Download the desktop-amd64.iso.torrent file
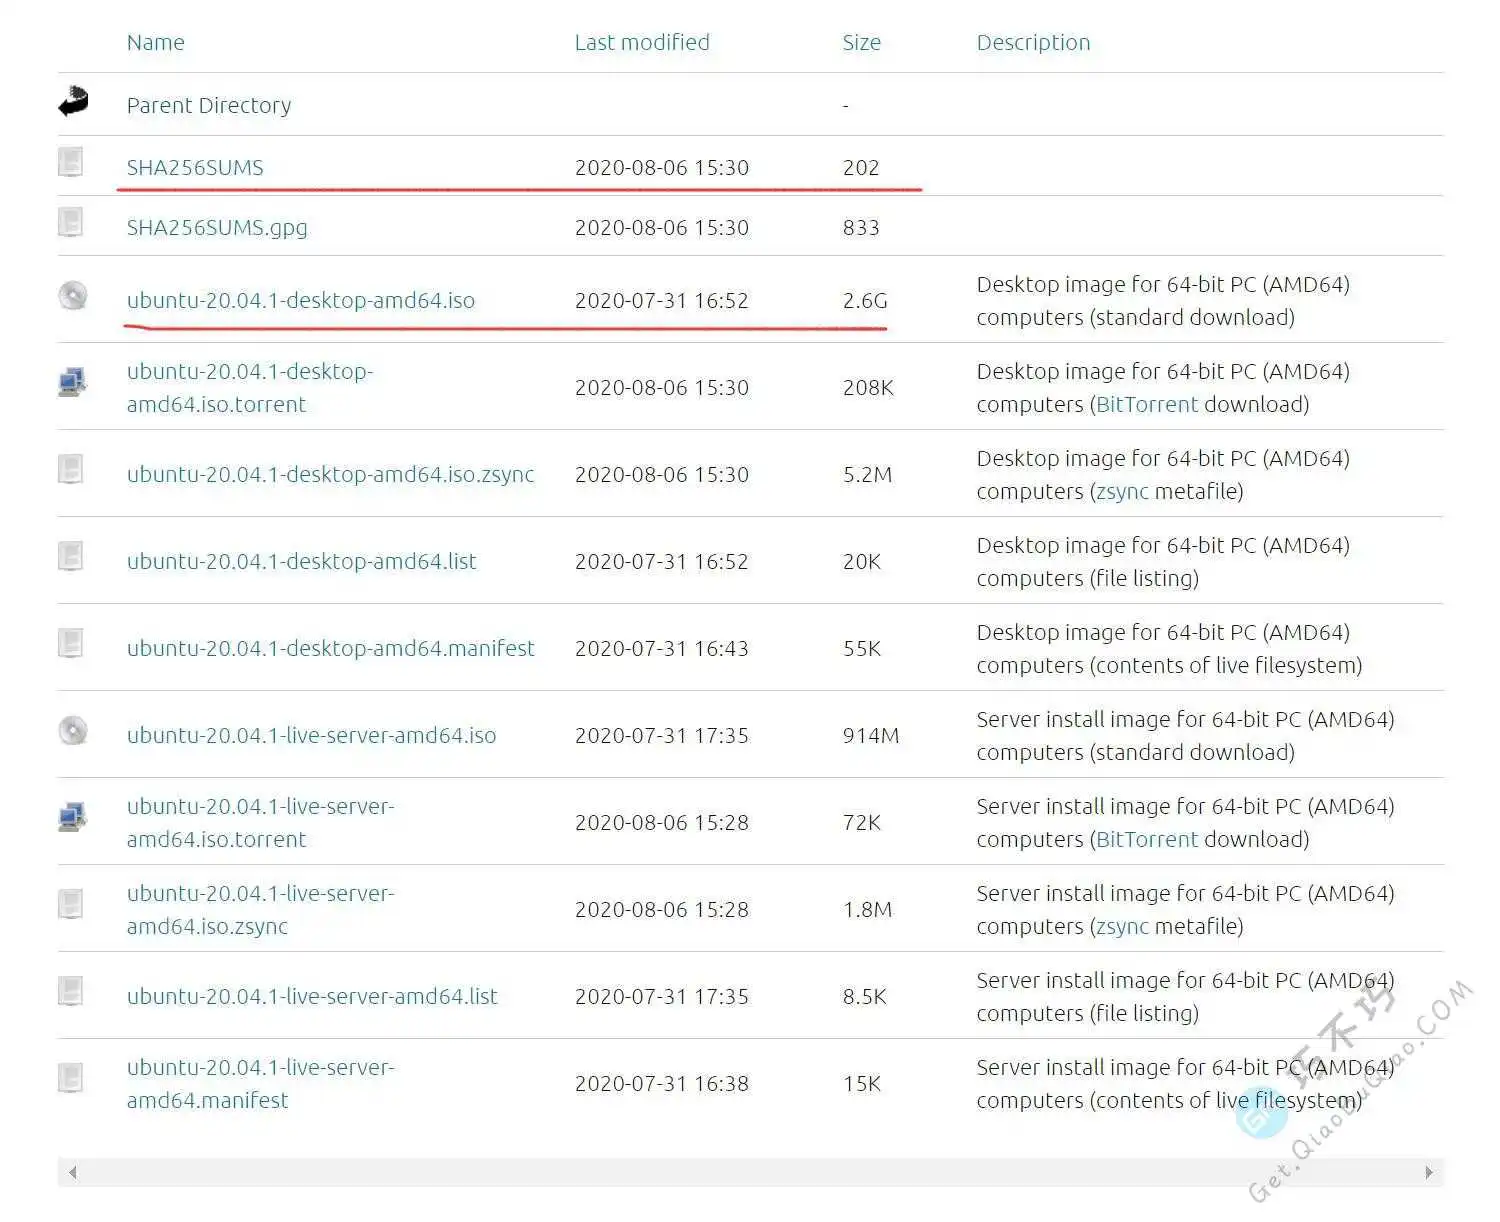This screenshot has width=1500, height=1222. coord(250,387)
